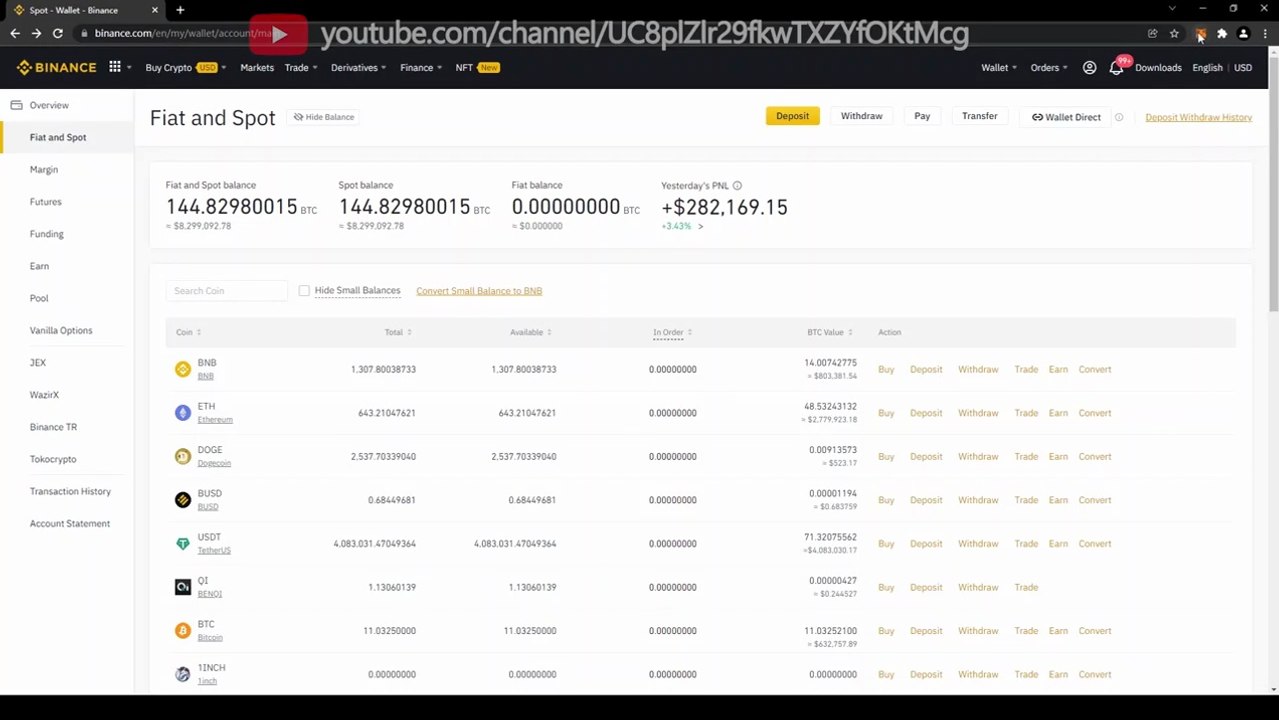
Task: Click the DOGE coin icon
Action: point(183,456)
